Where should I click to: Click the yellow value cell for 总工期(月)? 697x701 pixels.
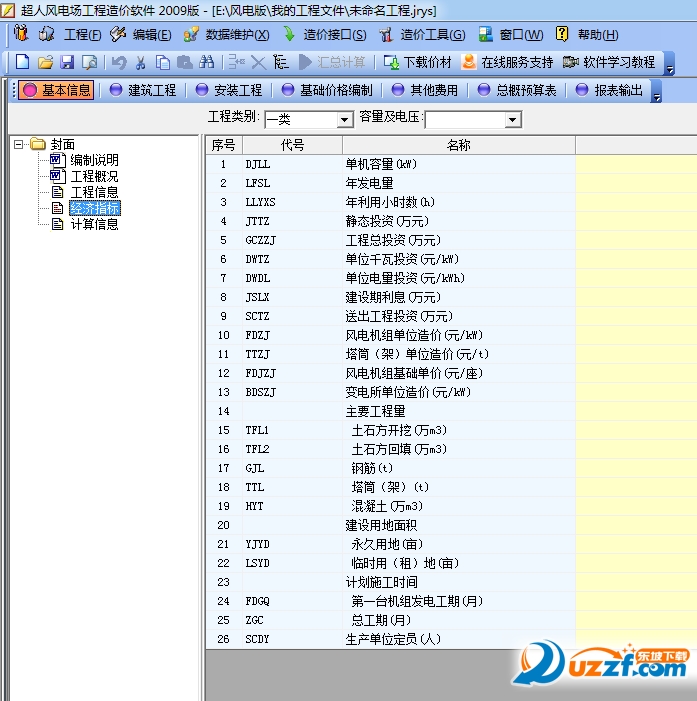pyautogui.click(x=636, y=620)
